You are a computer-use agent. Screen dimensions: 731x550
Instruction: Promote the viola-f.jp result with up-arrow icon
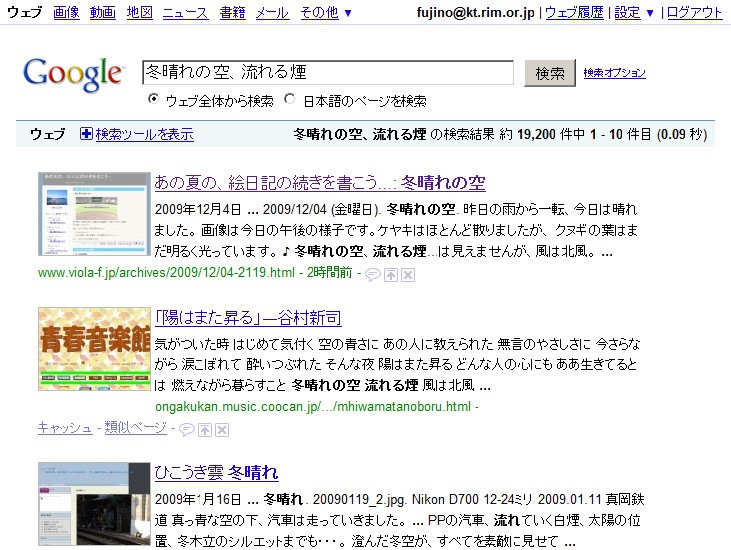click(x=391, y=275)
